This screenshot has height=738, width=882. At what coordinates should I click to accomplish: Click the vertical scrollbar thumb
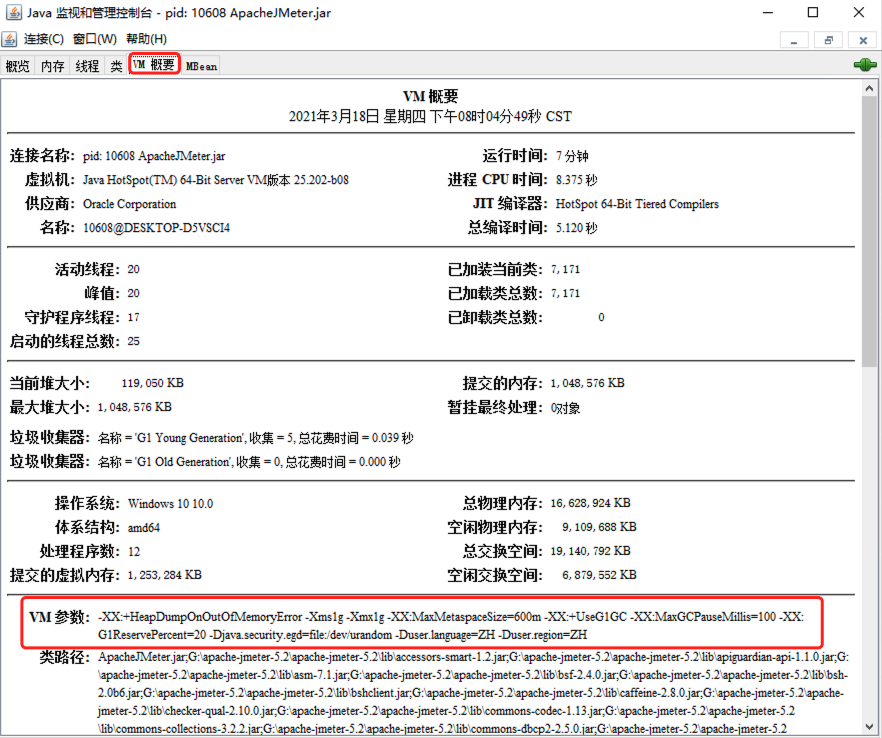[869, 230]
